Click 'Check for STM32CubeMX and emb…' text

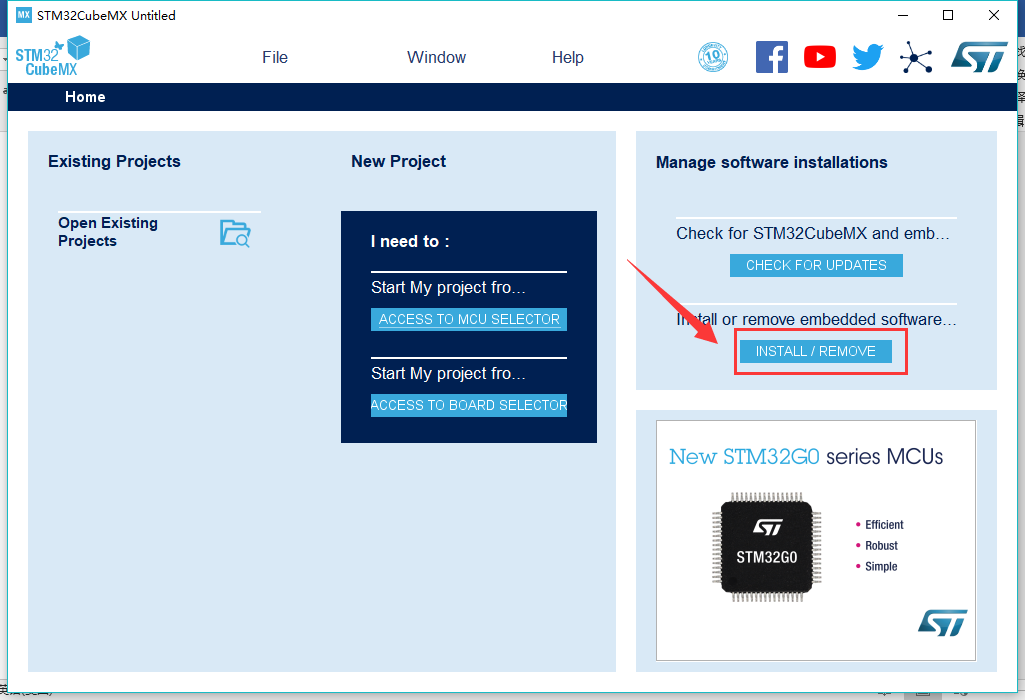click(x=813, y=233)
